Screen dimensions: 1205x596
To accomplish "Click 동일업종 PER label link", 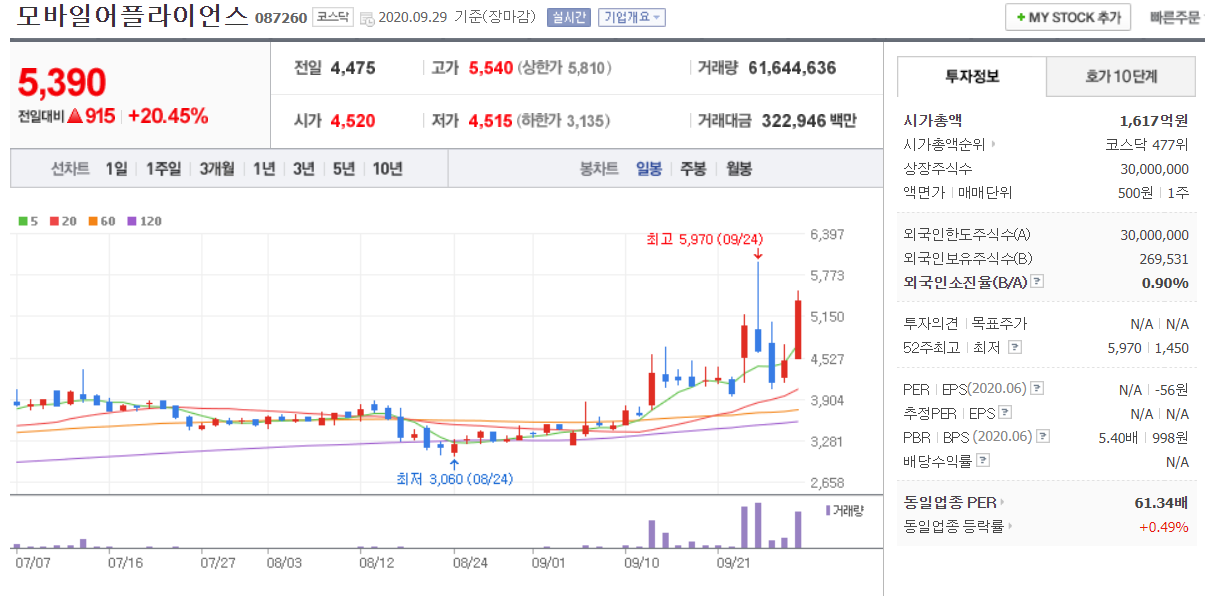I will click(949, 503).
